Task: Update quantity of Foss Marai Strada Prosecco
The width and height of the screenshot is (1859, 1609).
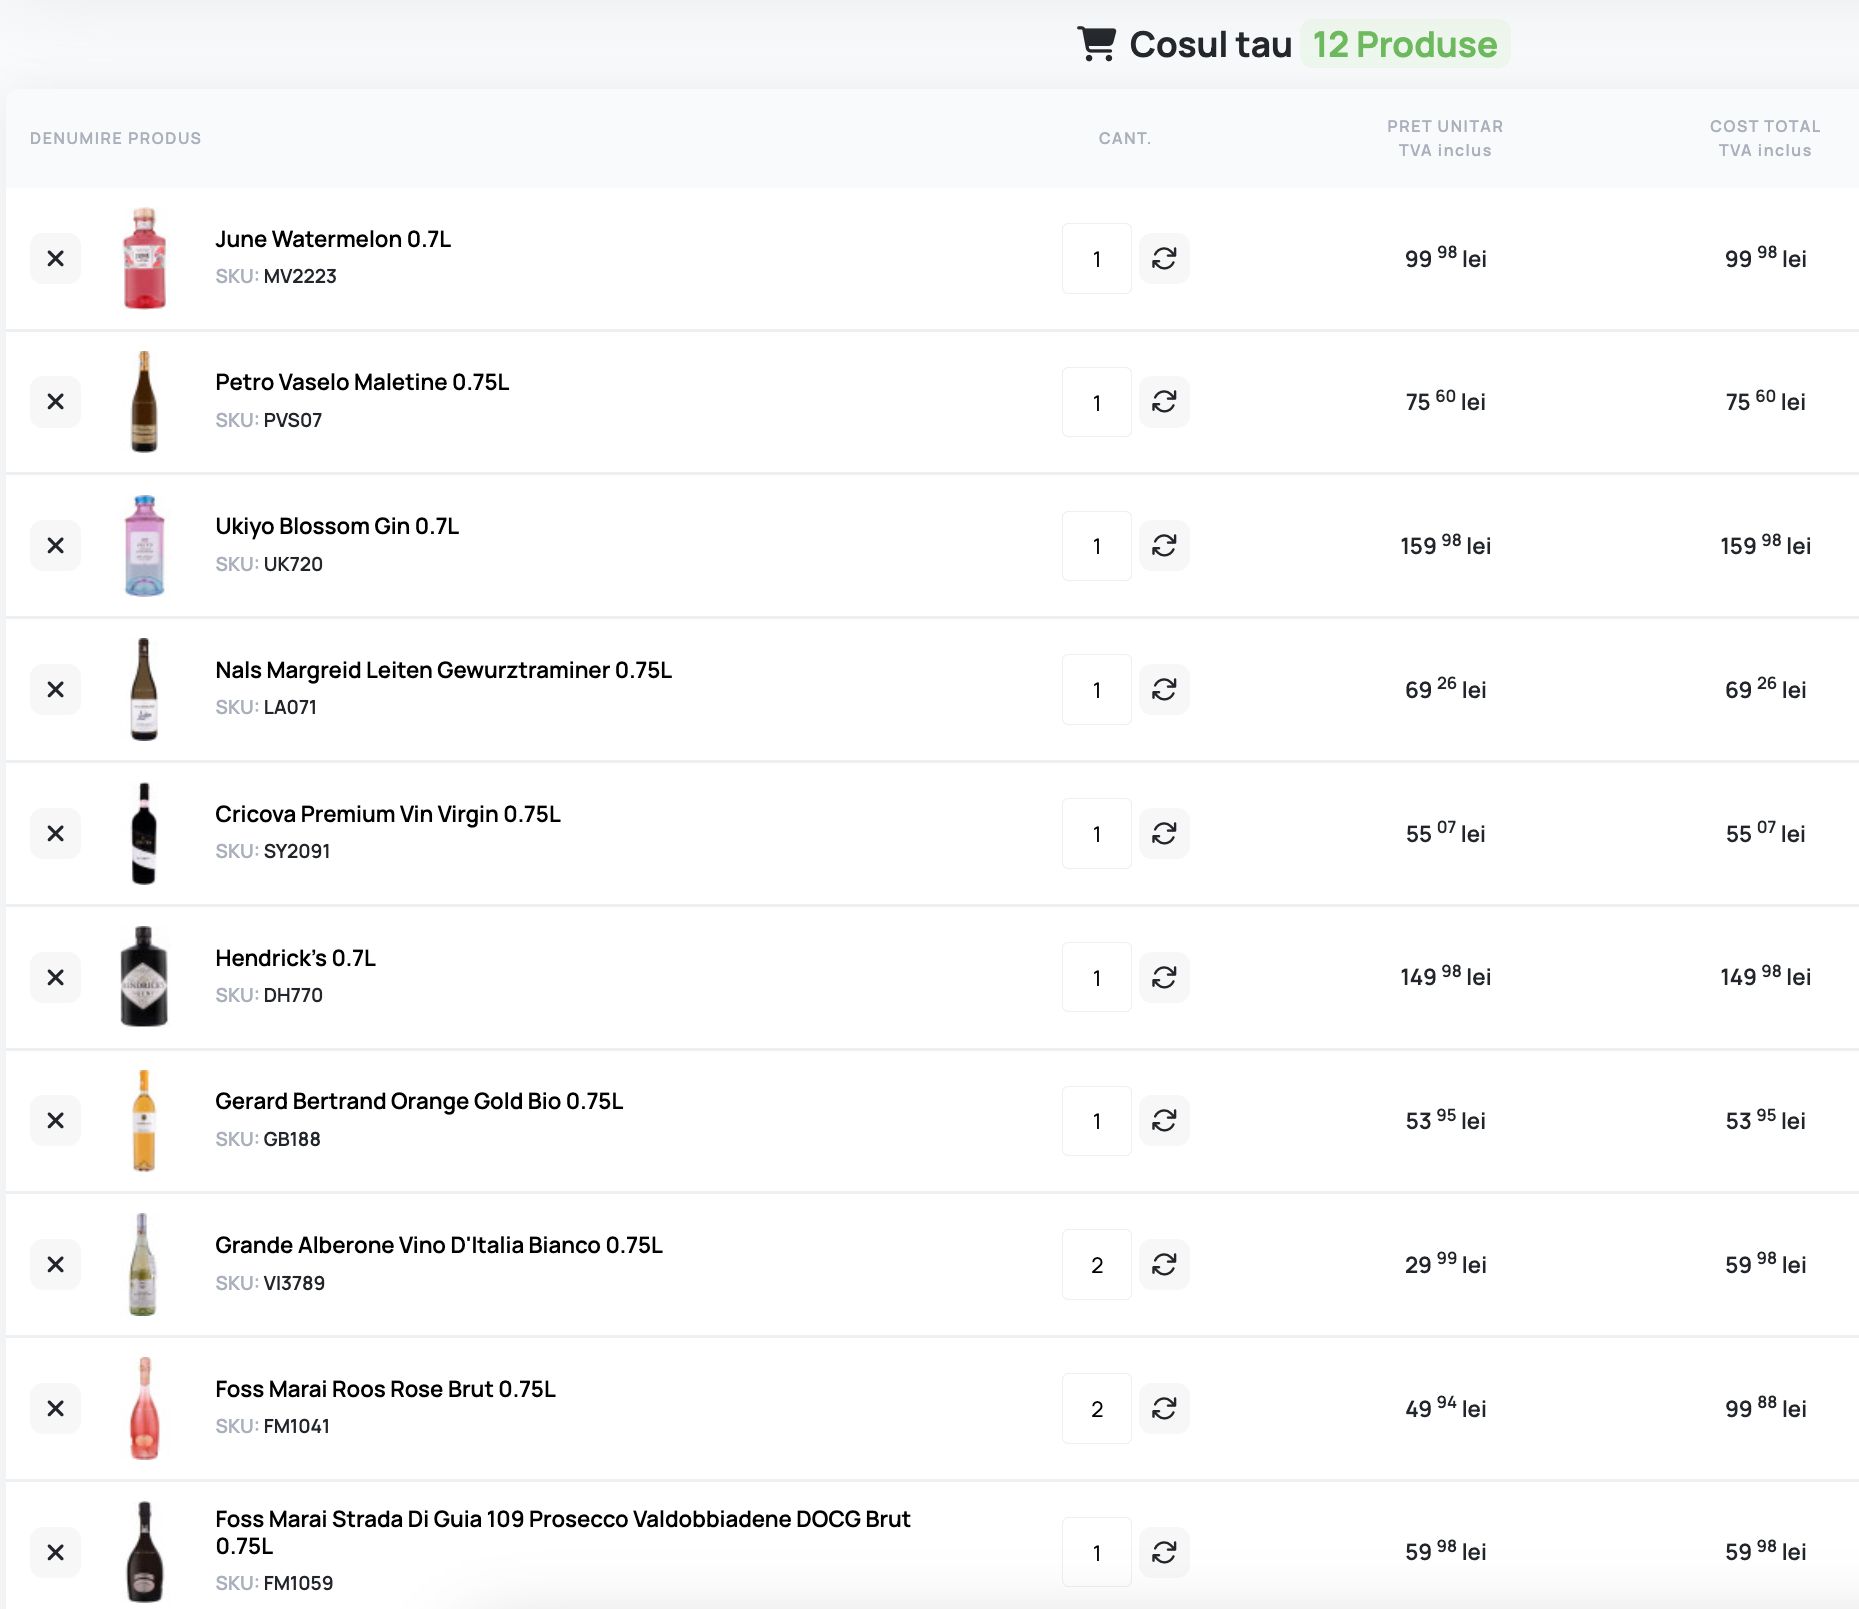Action: [1164, 1553]
